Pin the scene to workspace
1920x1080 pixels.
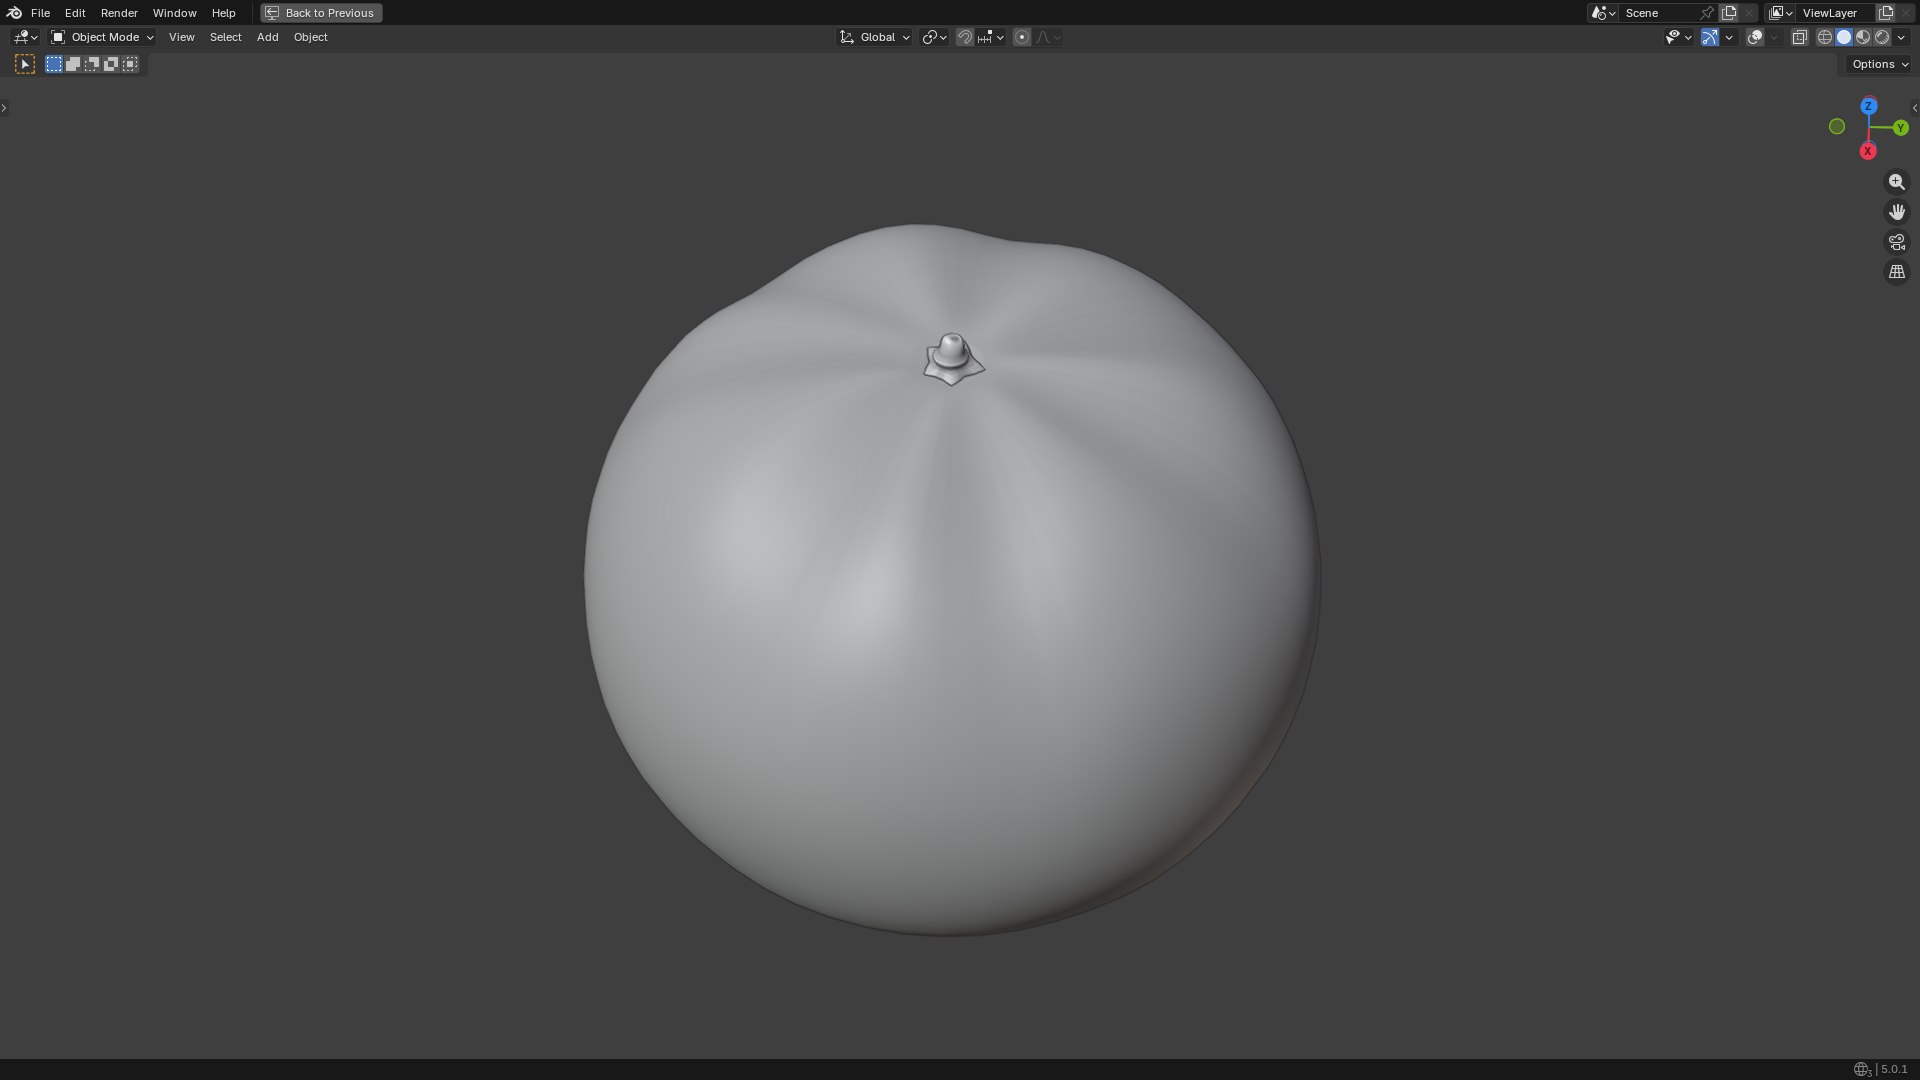[1707, 13]
